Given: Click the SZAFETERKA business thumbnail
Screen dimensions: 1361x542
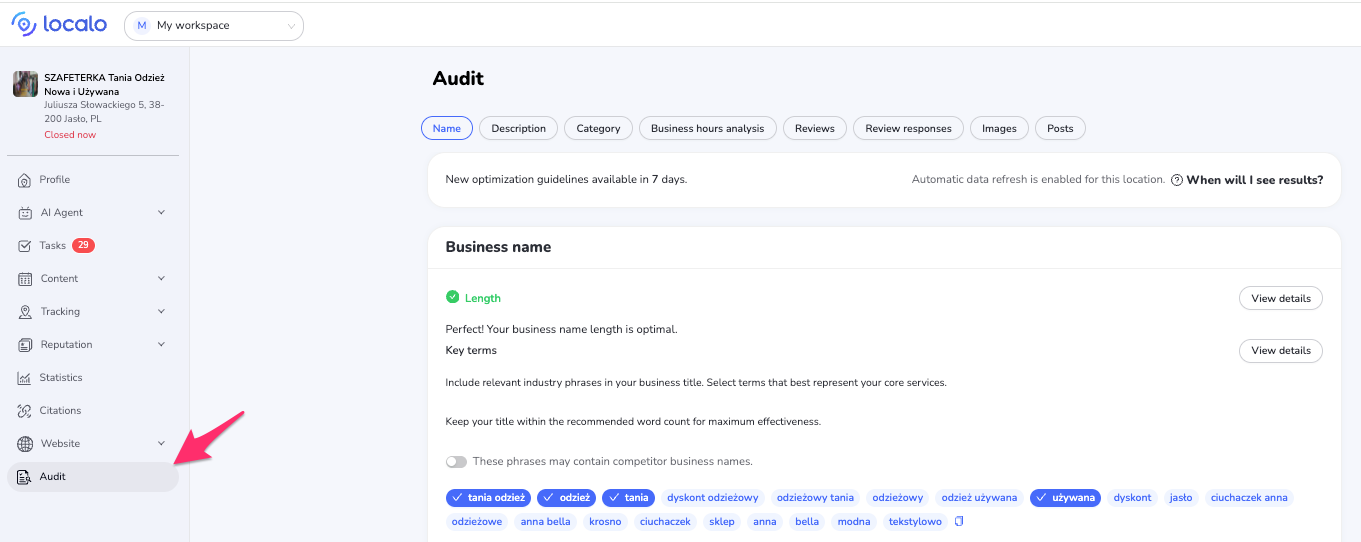Looking at the screenshot, I should pyautogui.click(x=25, y=84).
